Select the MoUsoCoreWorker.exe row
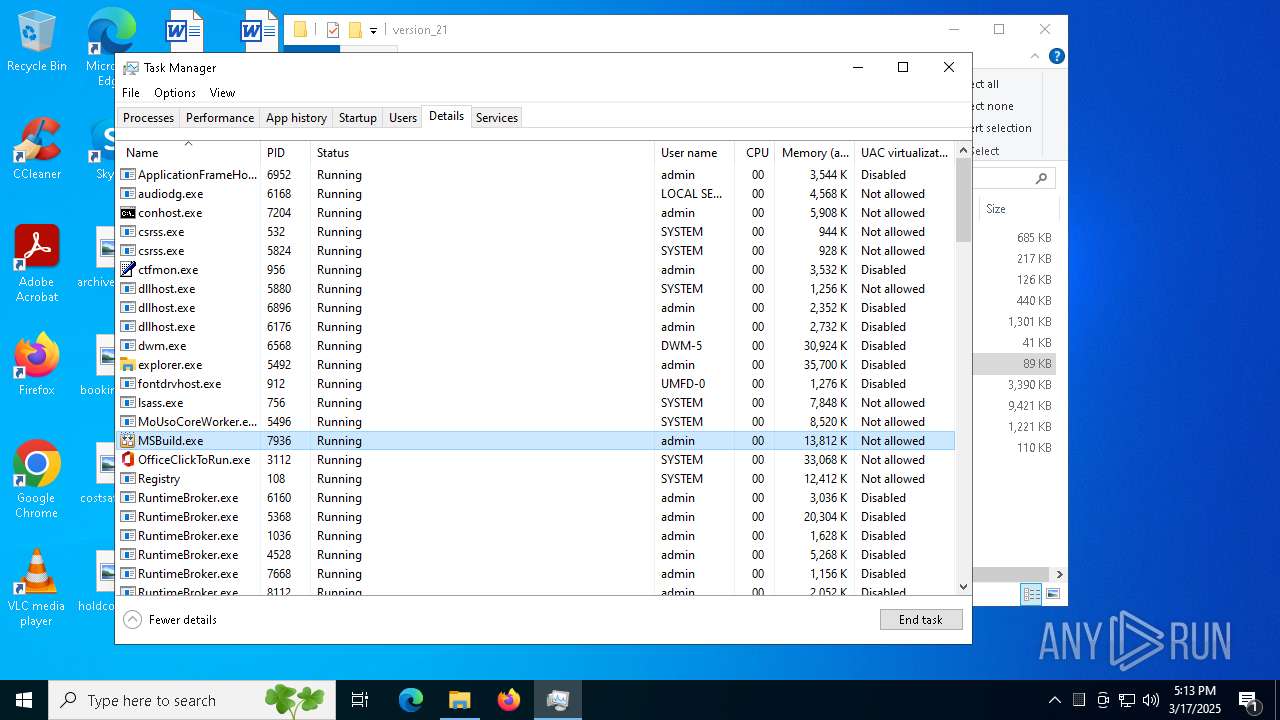 536,422
